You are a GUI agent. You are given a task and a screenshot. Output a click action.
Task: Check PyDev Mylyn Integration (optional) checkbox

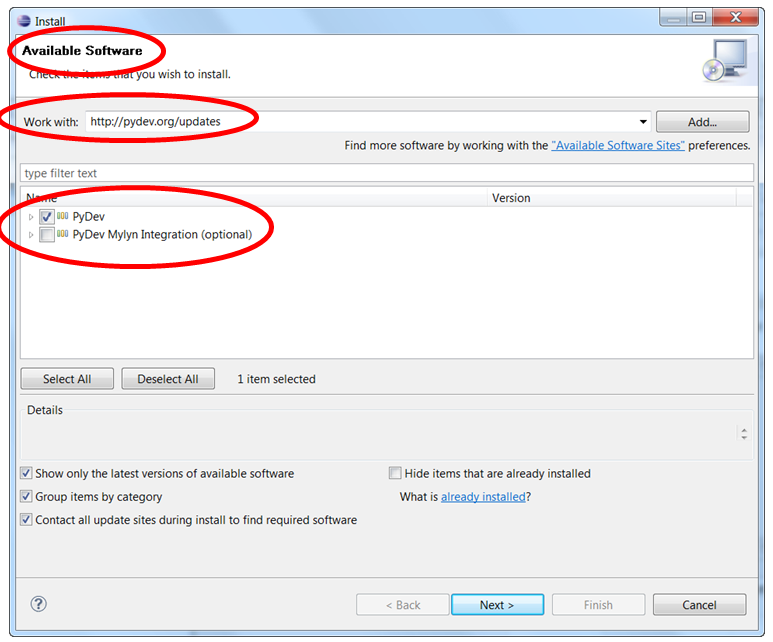pos(47,235)
